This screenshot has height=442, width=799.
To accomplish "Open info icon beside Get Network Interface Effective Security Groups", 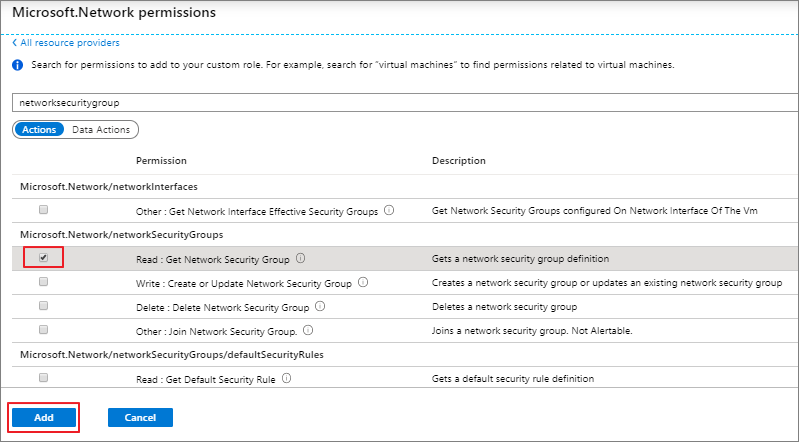I will click(389, 210).
